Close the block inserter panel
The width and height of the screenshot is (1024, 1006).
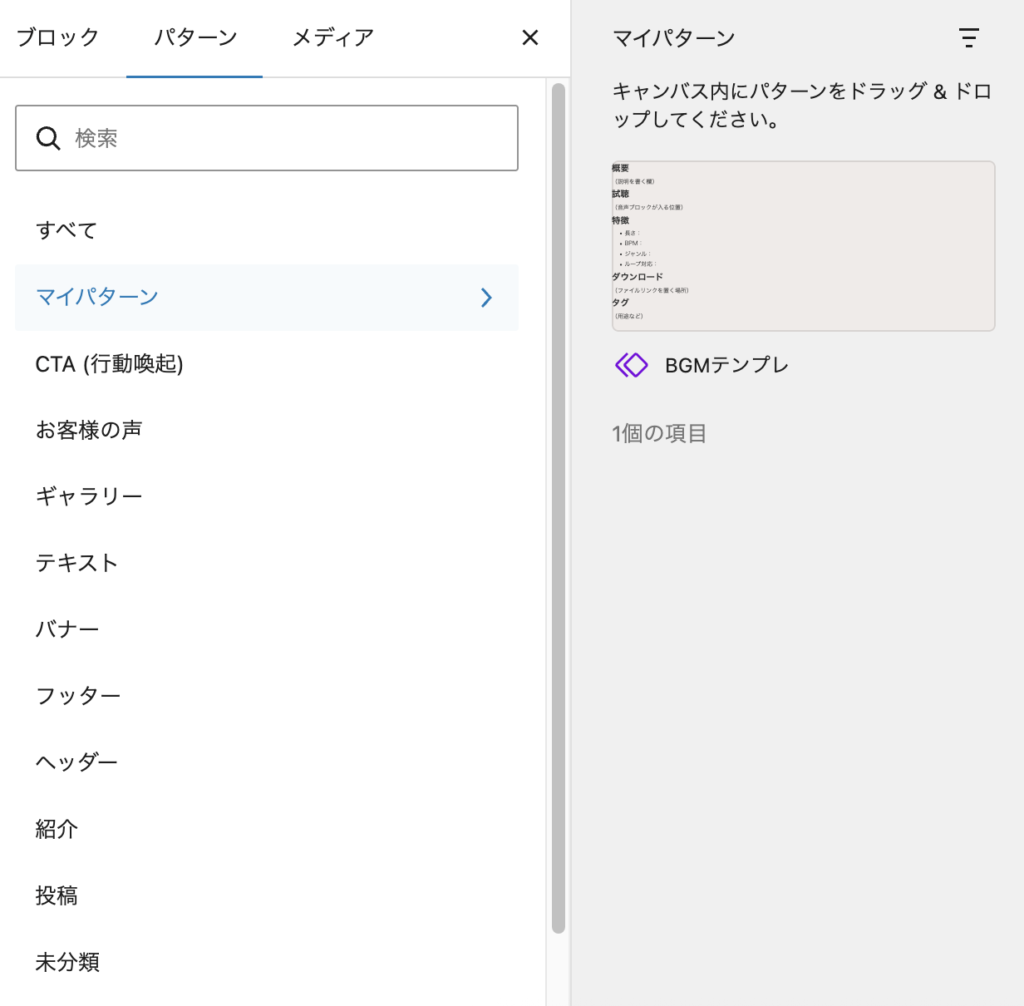click(x=530, y=38)
